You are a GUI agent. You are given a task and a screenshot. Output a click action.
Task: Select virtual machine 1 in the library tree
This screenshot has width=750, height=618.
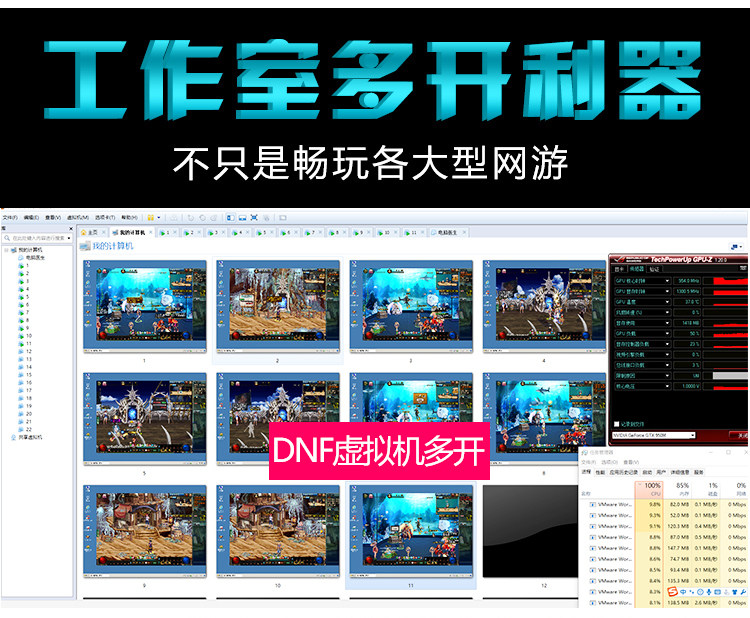(x=23, y=265)
